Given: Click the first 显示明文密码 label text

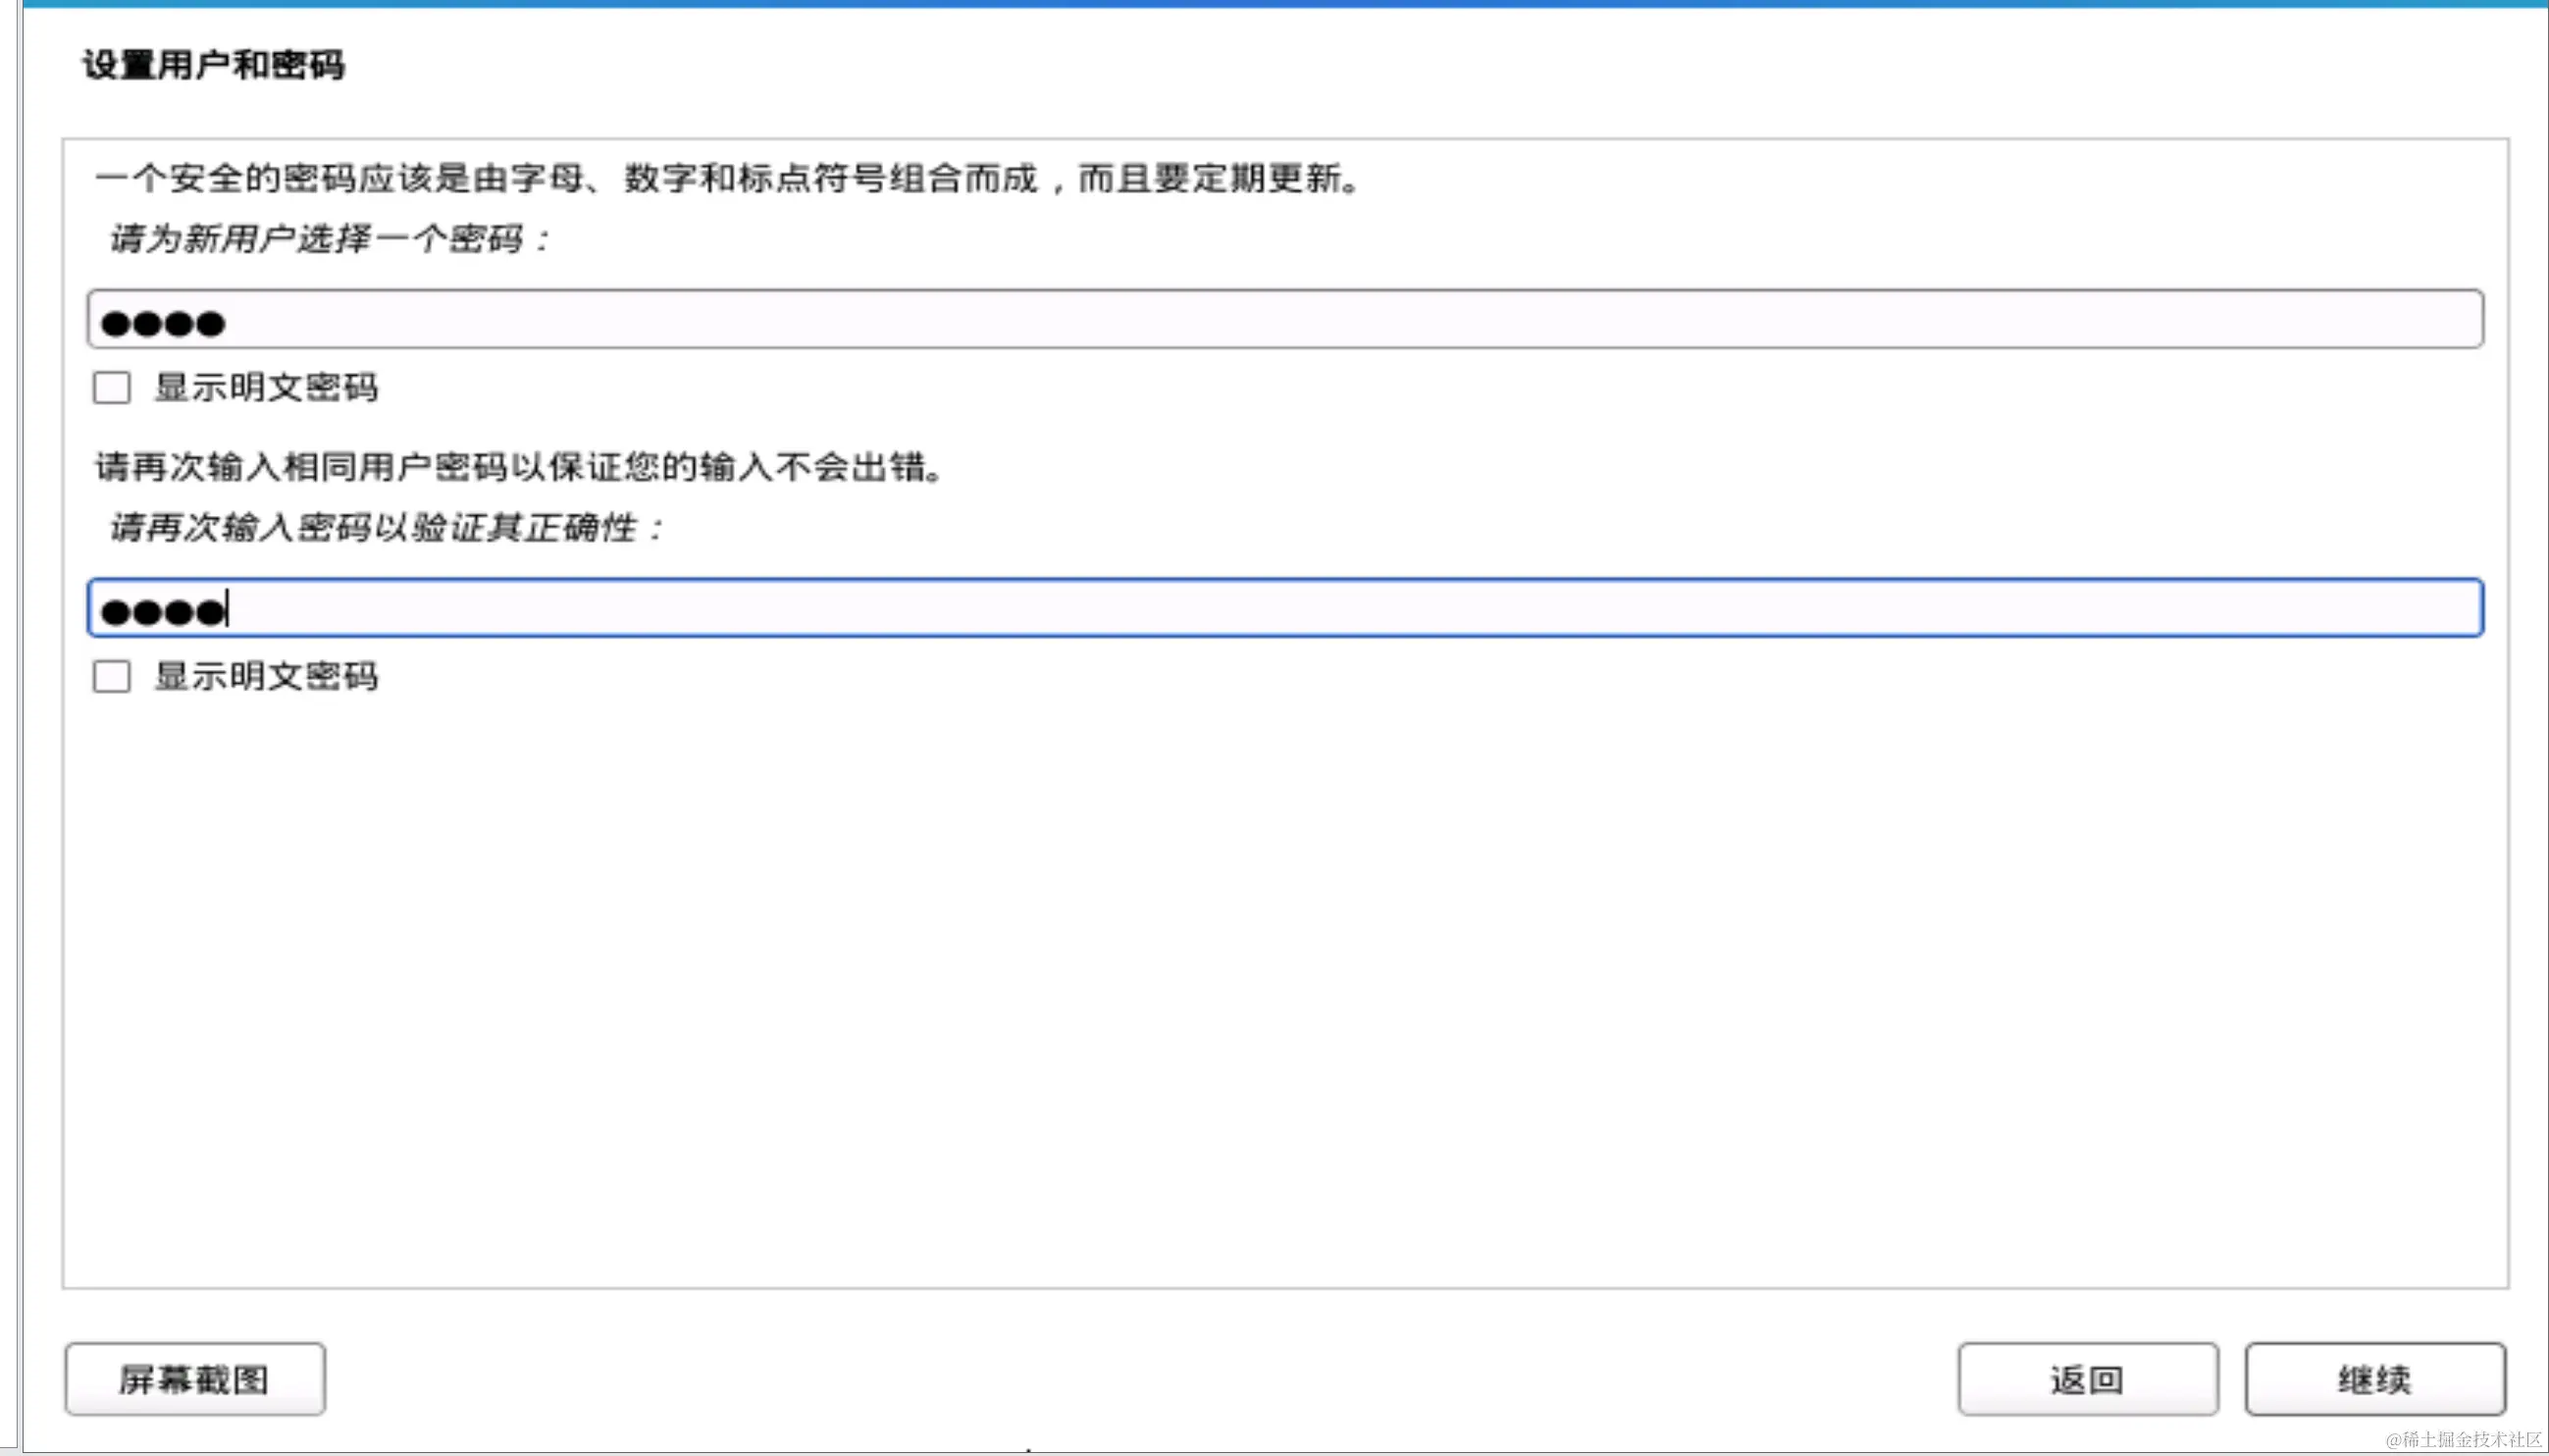Looking at the screenshot, I should point(266,388).
